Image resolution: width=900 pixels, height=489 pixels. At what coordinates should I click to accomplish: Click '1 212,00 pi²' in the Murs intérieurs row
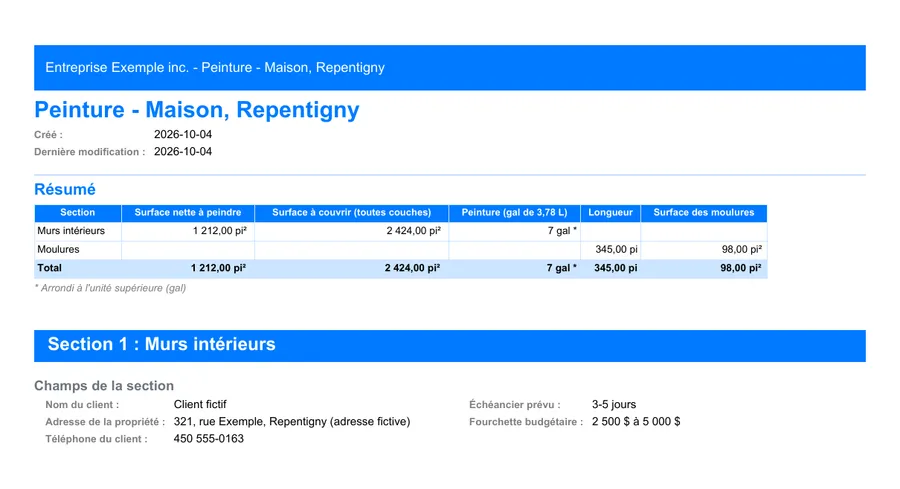click(219, 231)
